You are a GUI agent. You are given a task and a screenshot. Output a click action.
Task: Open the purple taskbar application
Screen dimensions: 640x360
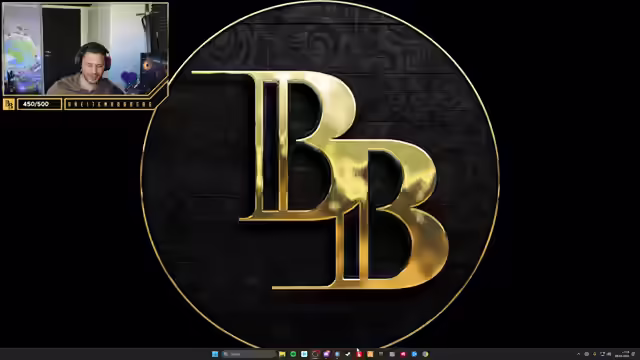click(326, 354)
